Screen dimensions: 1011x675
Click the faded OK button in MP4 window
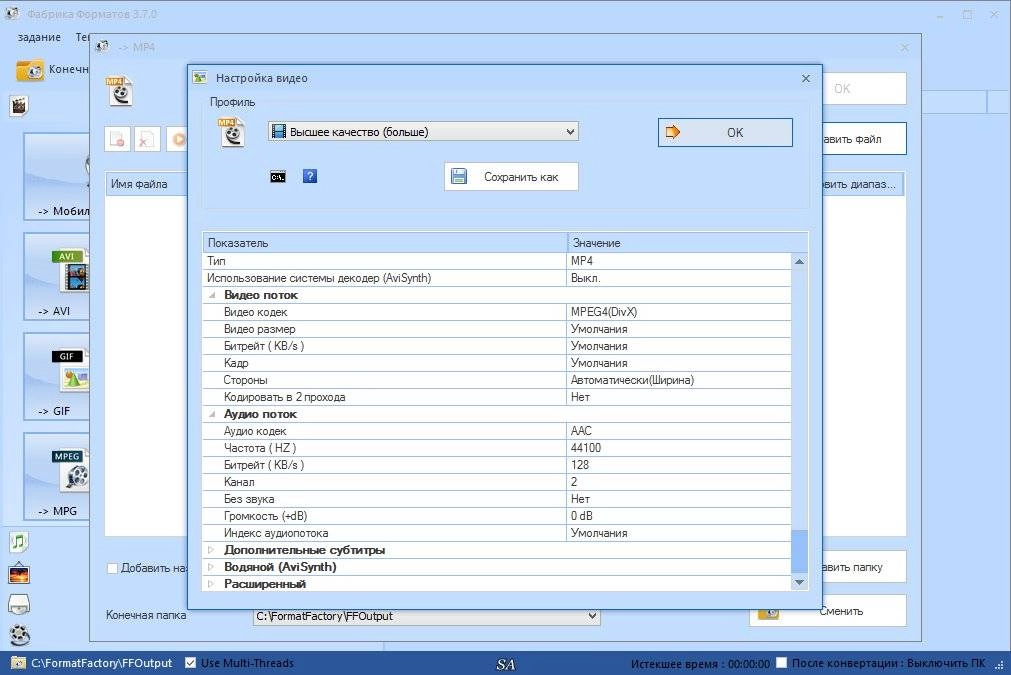(x=865, y=89)
